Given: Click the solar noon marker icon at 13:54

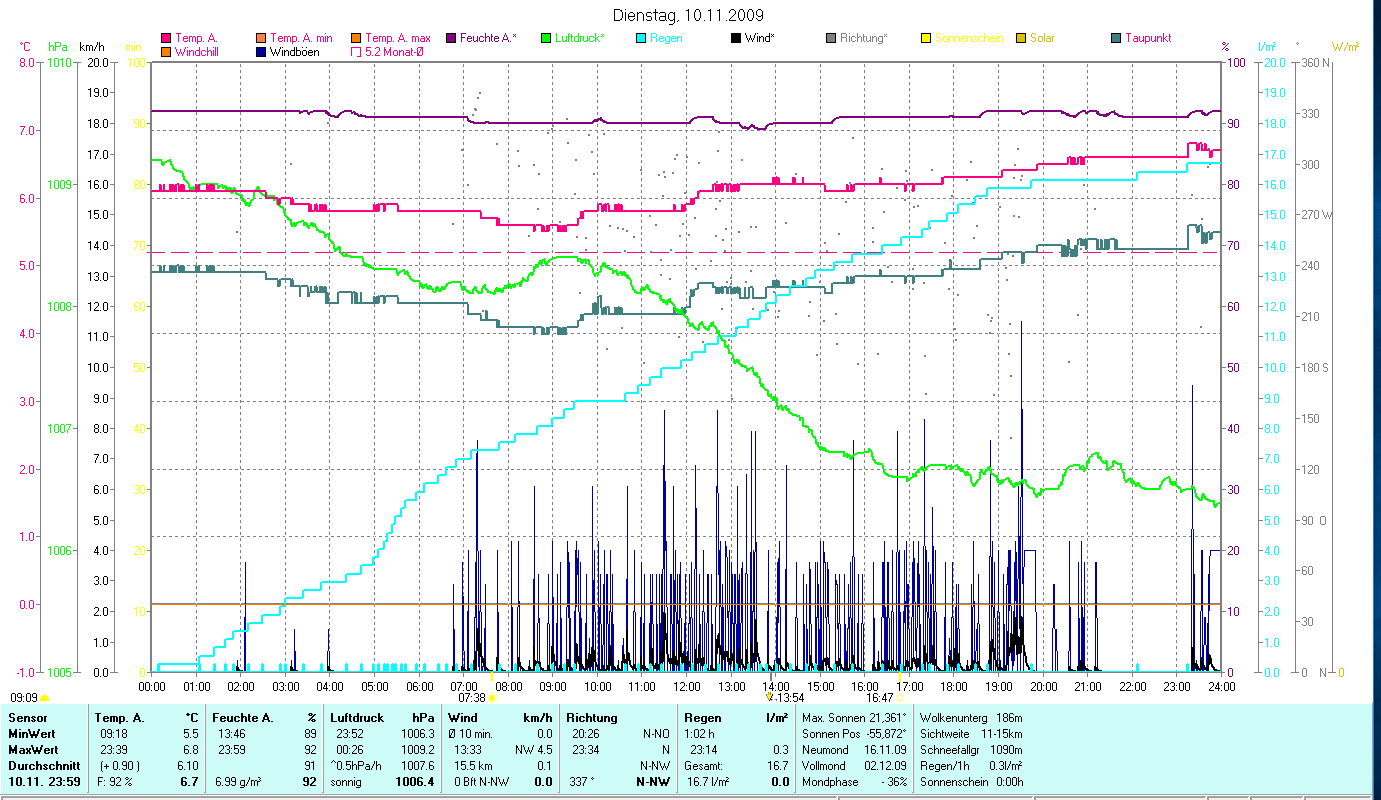Looking at the screenshot, I should point(769,697).
